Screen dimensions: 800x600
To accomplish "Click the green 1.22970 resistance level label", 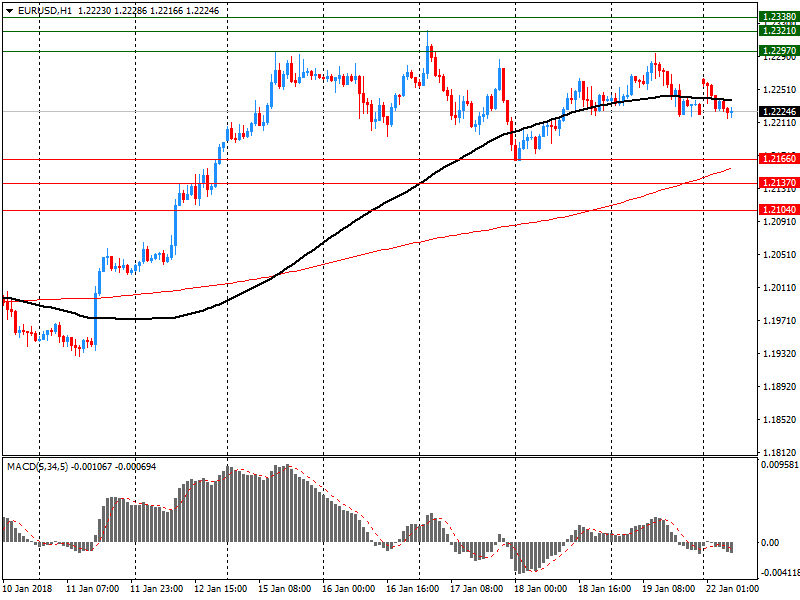I will tap(779, 51).
